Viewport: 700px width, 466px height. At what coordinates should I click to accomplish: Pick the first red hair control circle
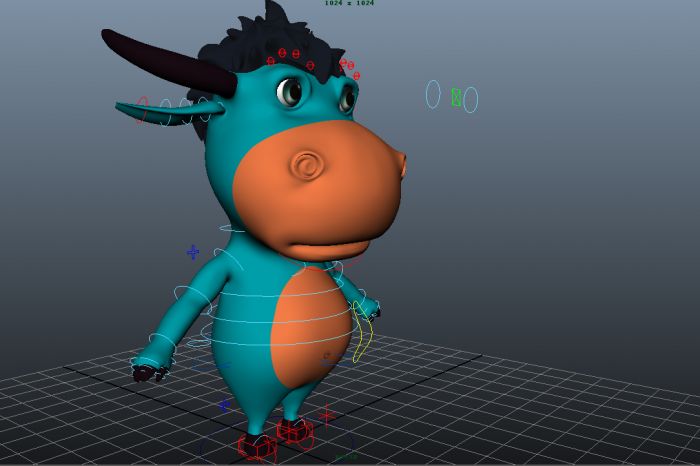[x=269, y=56]
